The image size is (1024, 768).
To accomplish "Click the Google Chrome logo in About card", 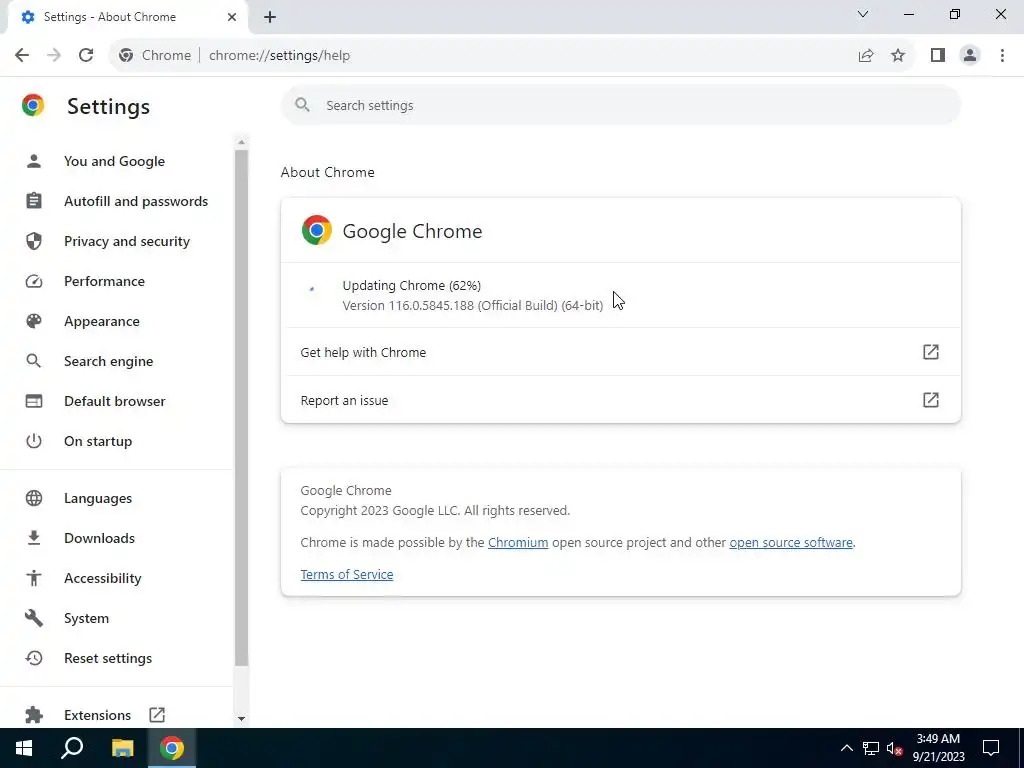I will tap(317, 231).
